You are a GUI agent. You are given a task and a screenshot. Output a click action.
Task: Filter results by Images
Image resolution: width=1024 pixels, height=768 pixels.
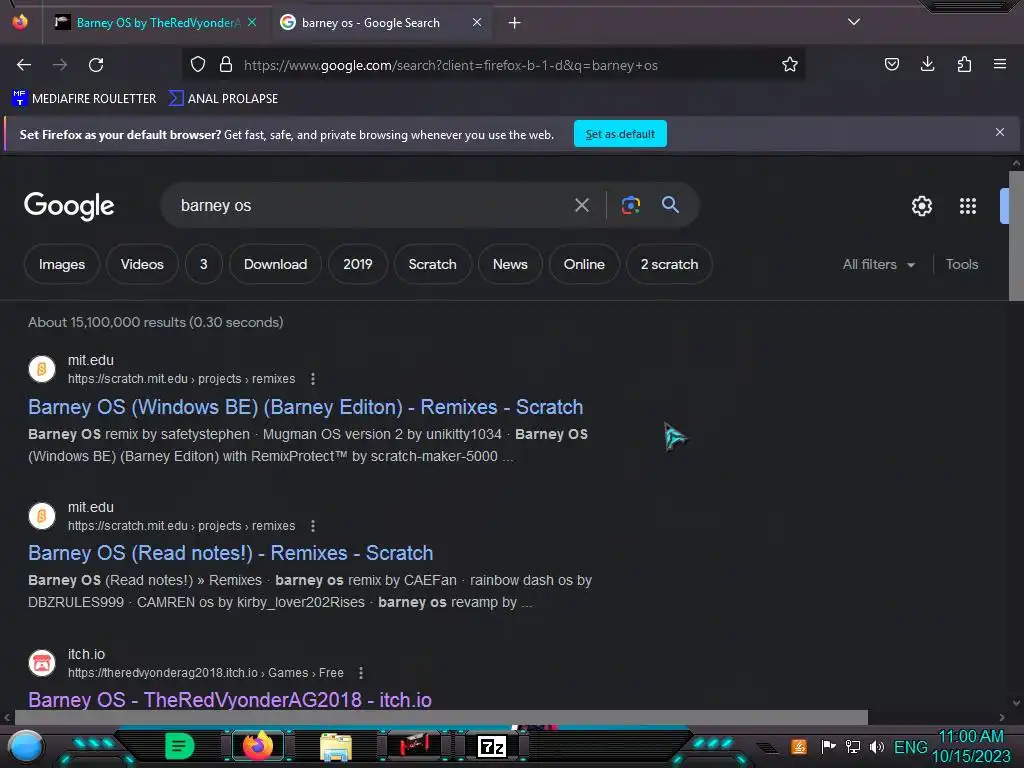(x=62, y=264)
